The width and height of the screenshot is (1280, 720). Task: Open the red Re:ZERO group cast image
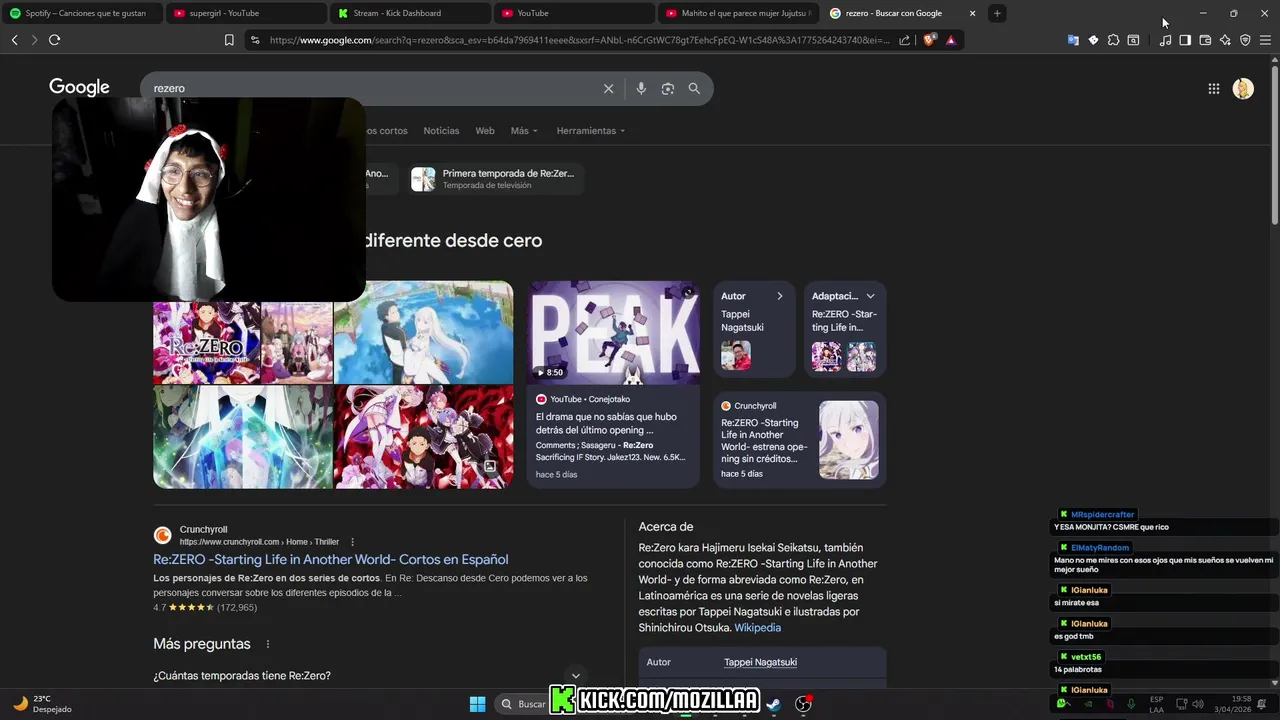(423, 437)
